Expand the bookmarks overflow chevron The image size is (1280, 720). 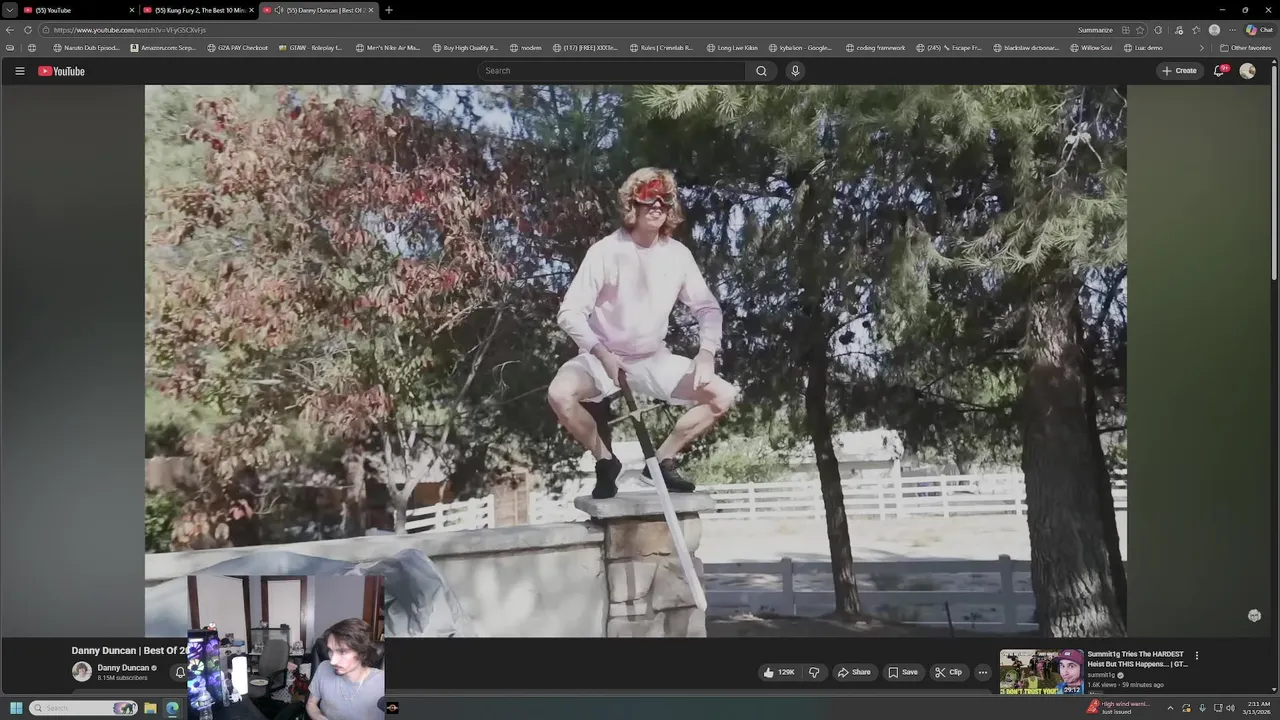pyautogui.click(x=1202, y=47)
